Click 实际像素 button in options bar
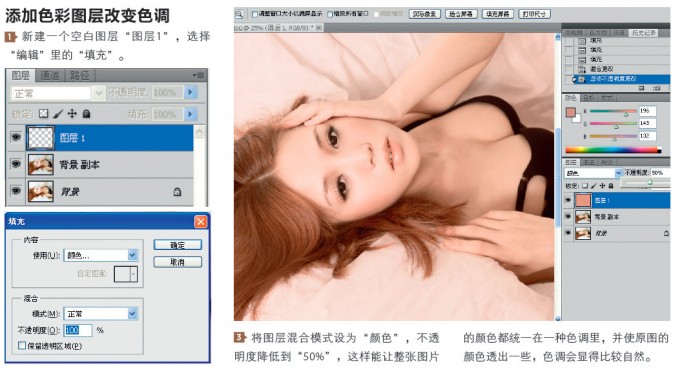This screenshot has height=368, width=673. [x=424, y=14]
